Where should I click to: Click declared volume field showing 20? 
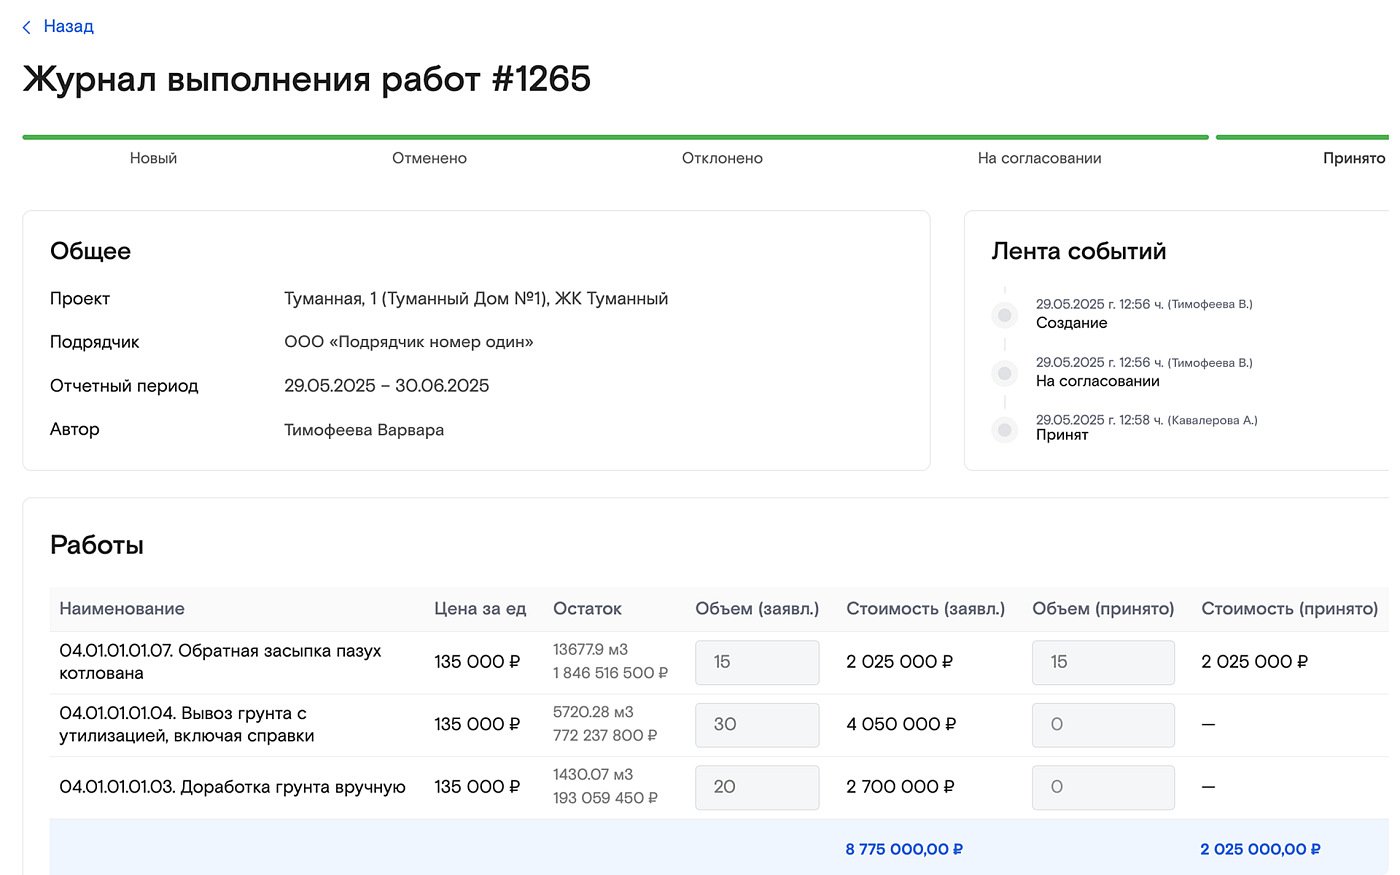pos(757,787)
